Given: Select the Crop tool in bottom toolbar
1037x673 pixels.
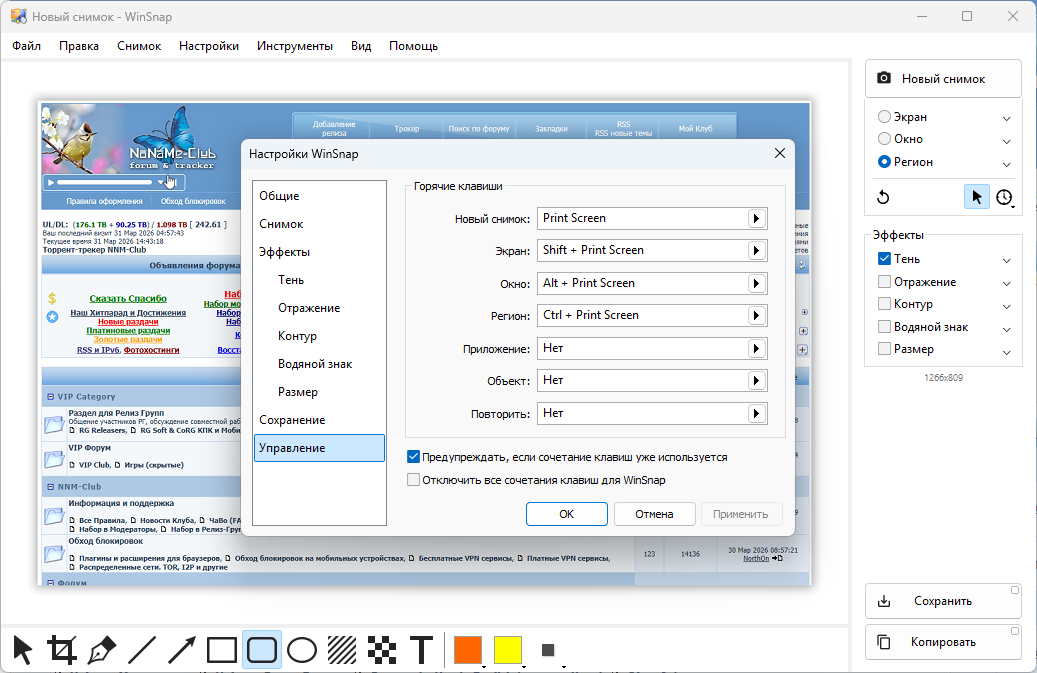Looking at the screenshot, I should [62, 650].
